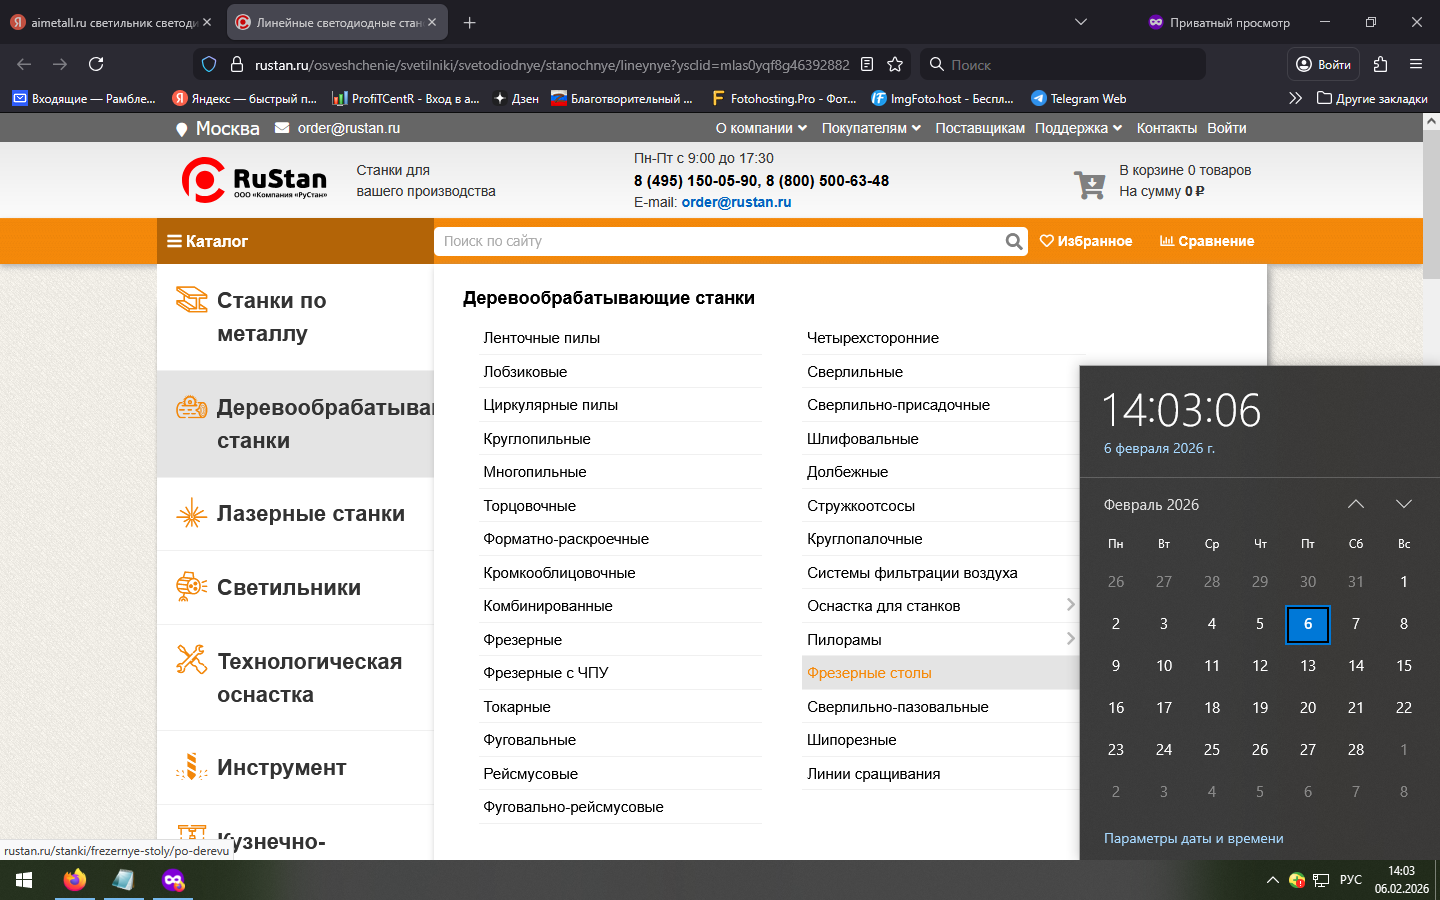Bookmark page with the star icon

(895, 64)
